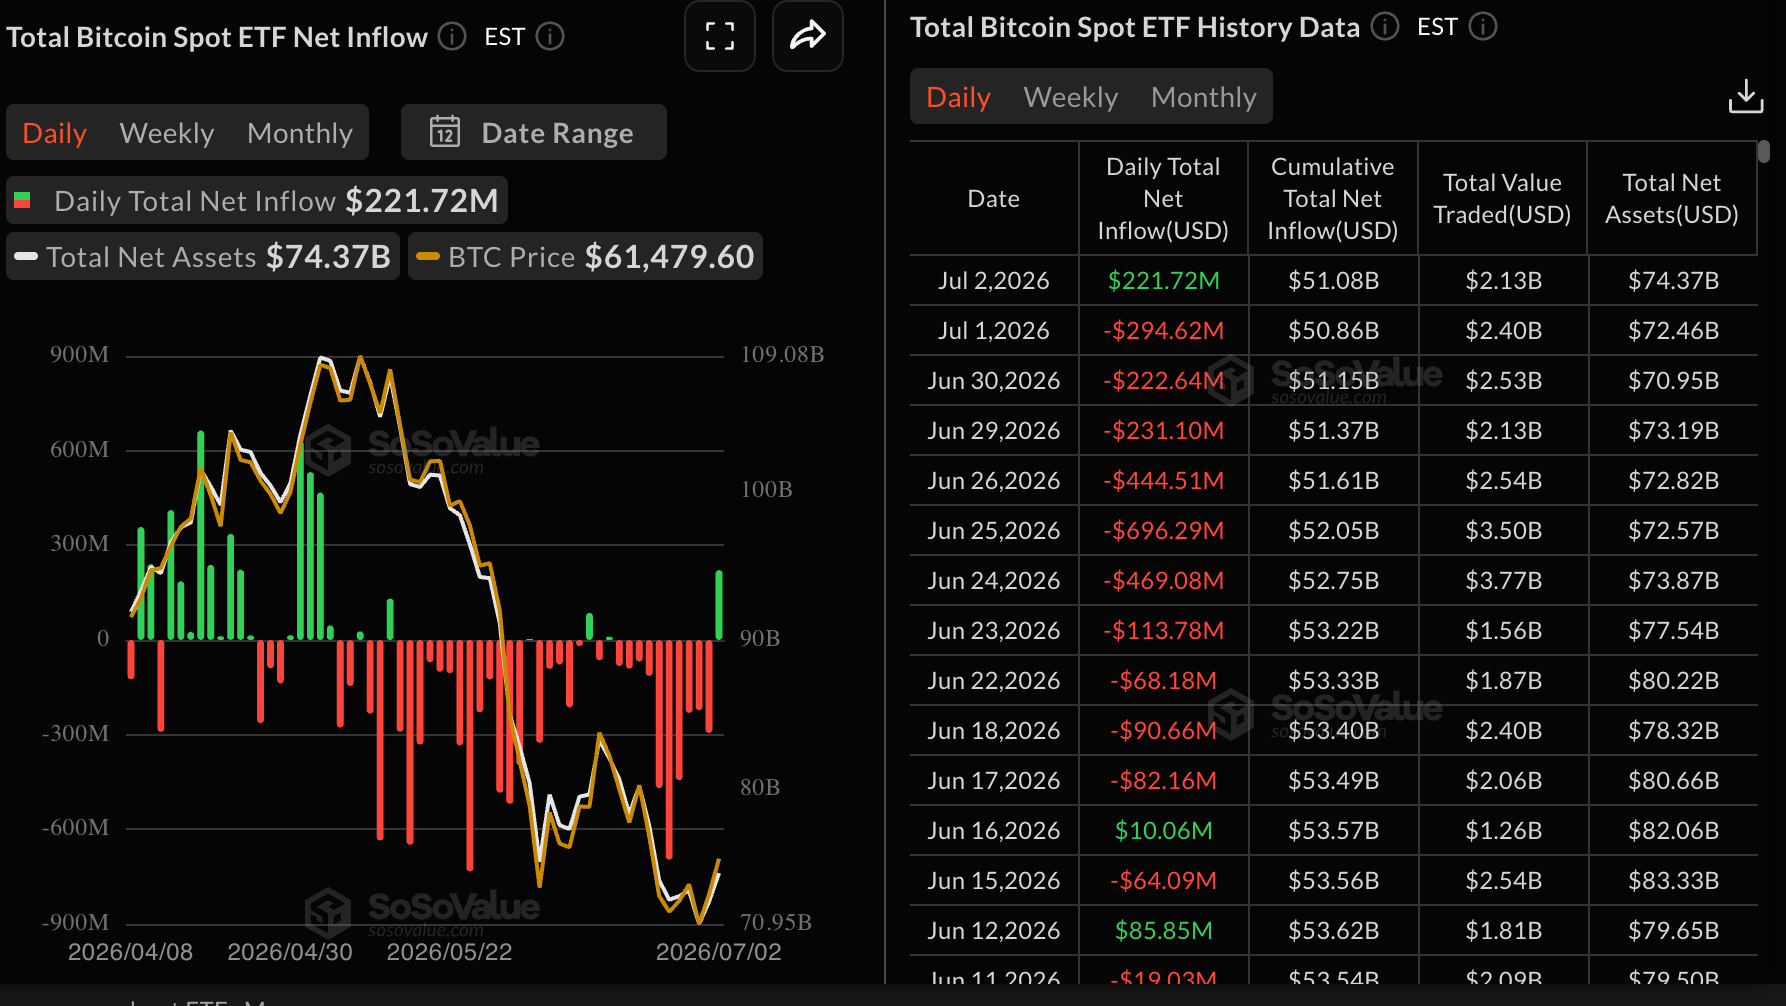
Task: Click calendar icon in Date Range button
Action: [445, 132]
